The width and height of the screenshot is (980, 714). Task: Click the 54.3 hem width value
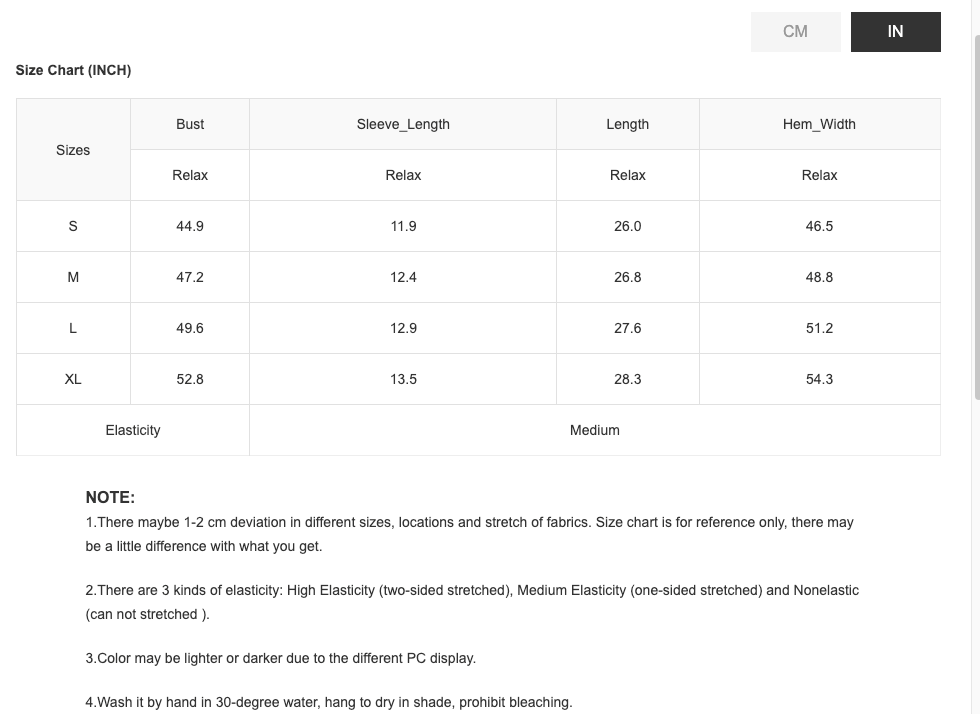click(819, 379)
